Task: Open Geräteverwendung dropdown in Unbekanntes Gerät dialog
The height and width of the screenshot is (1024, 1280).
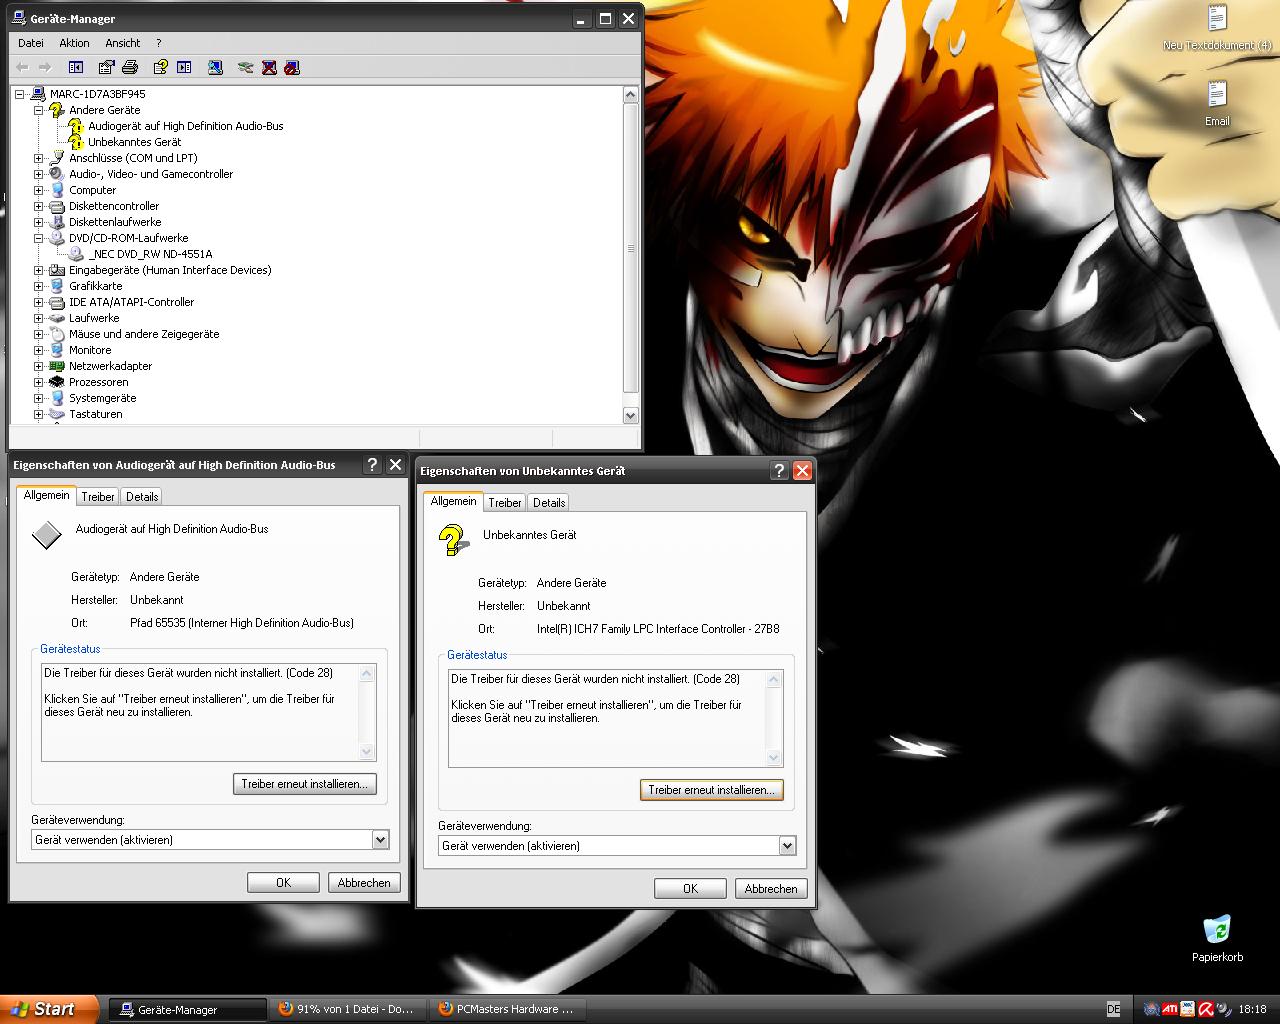Action: [787, 846]
